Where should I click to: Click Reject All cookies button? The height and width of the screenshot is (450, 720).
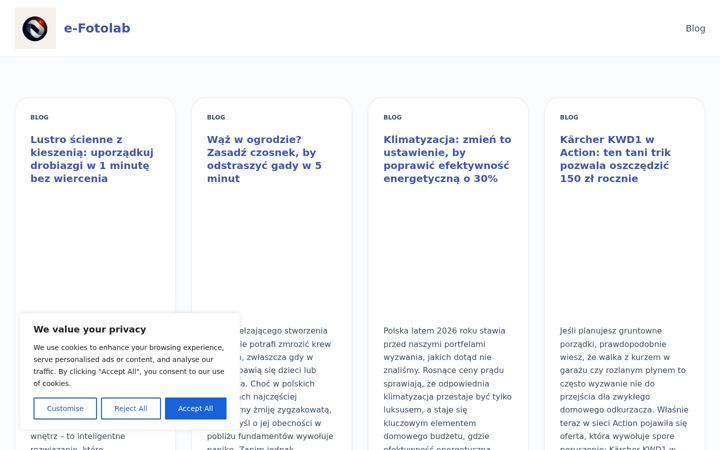[x=131, y=408]
